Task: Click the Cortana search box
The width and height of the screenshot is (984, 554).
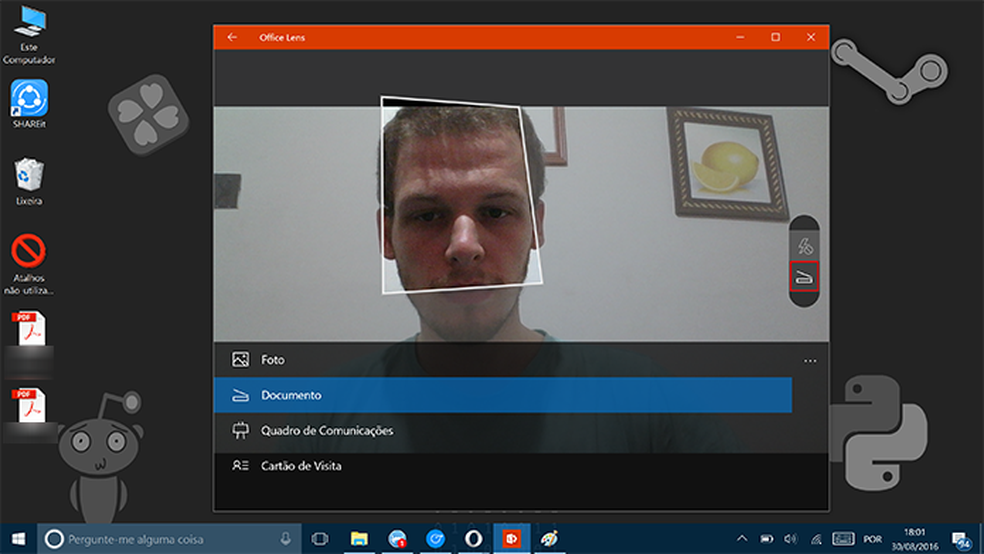Action: [169, 539]
